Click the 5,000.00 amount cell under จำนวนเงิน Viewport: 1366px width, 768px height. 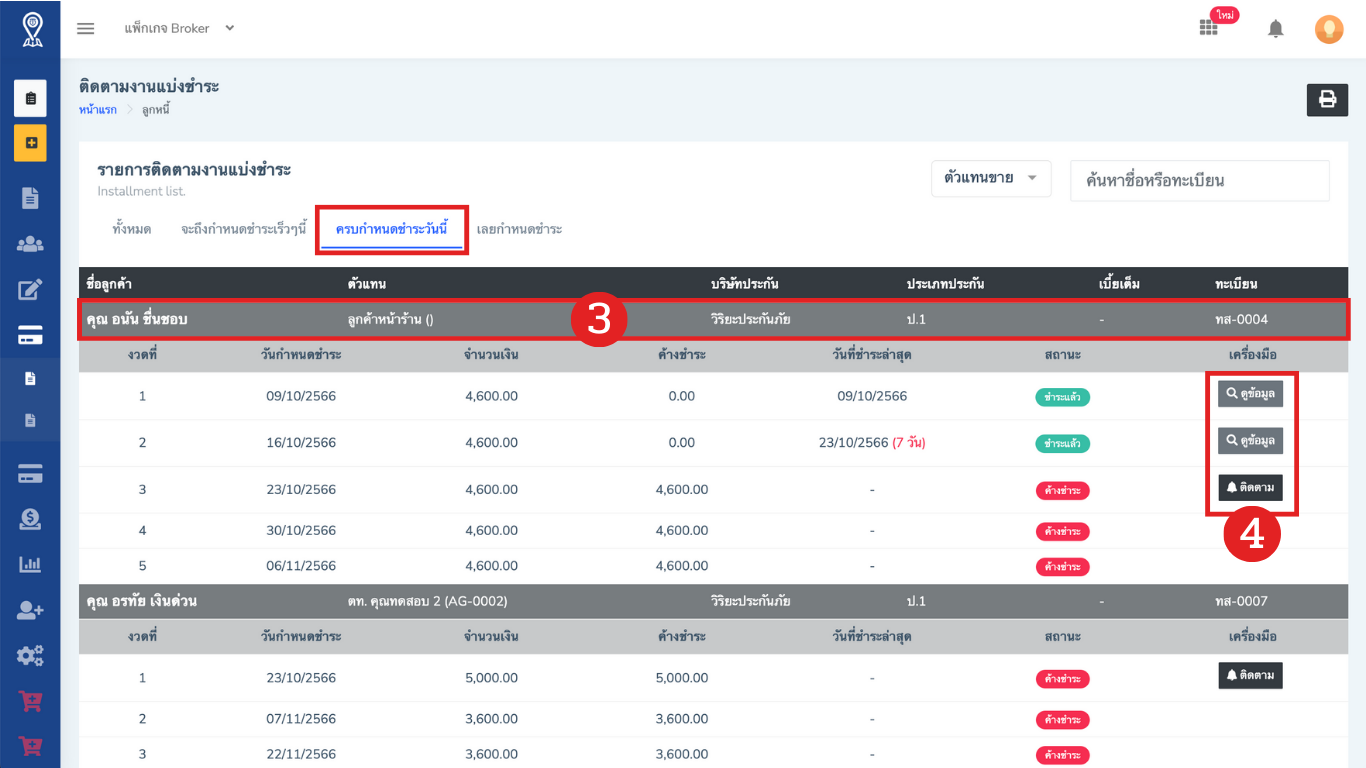pos(491,678)
